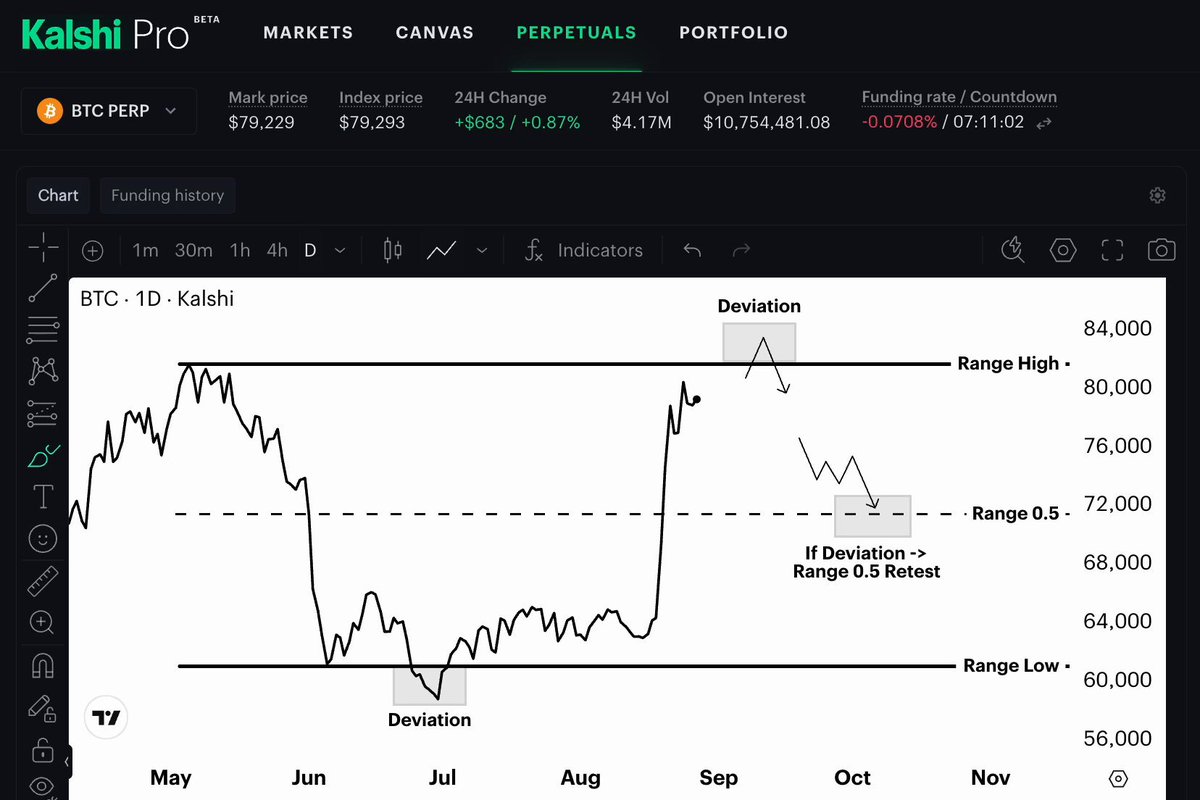Select the D daily timeframe
This screenshot has height=800, width=1200.
[310, 250]
